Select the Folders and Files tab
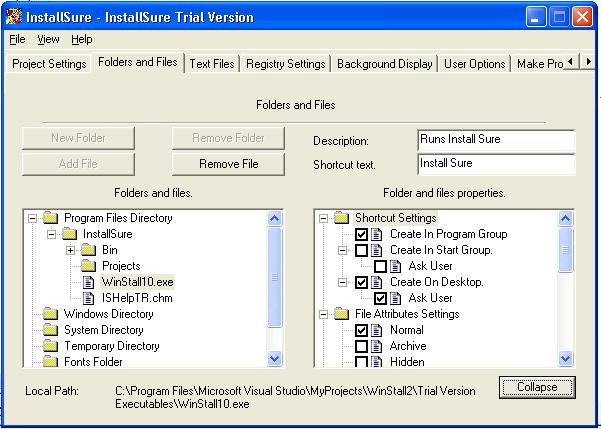Screen dimensions: 601x429 tap(138, 62)
